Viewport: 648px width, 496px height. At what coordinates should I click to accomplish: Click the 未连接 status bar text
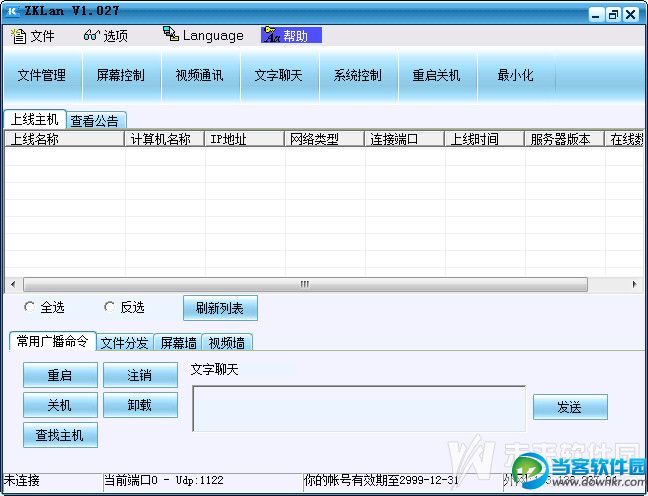coord(21,480)
